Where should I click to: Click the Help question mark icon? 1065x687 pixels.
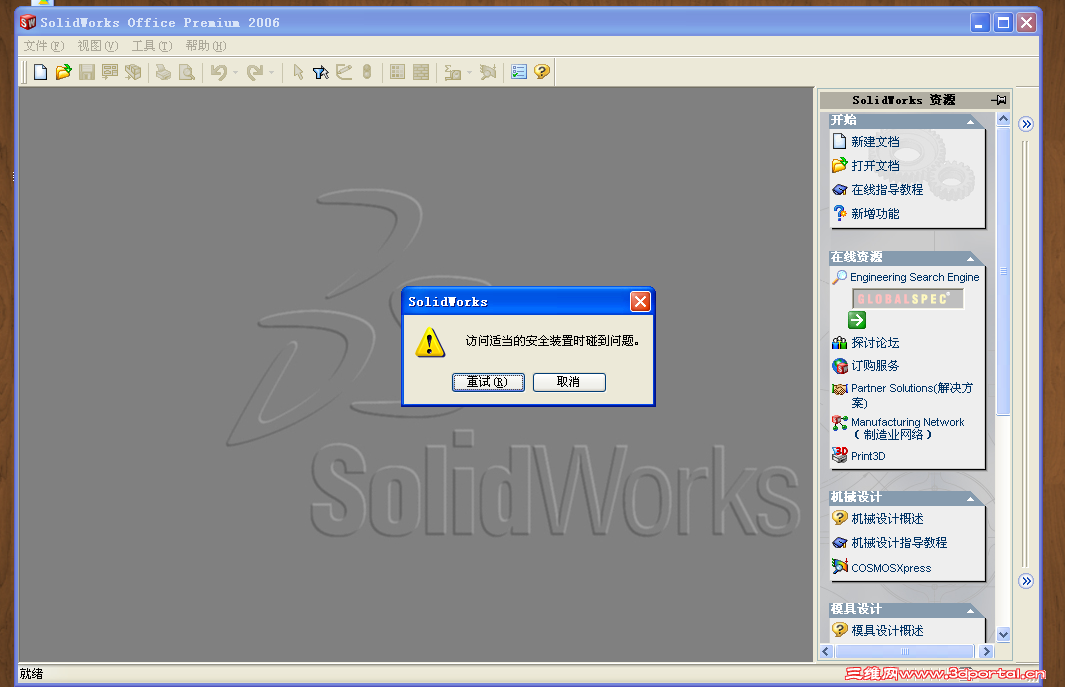point(541,71)
